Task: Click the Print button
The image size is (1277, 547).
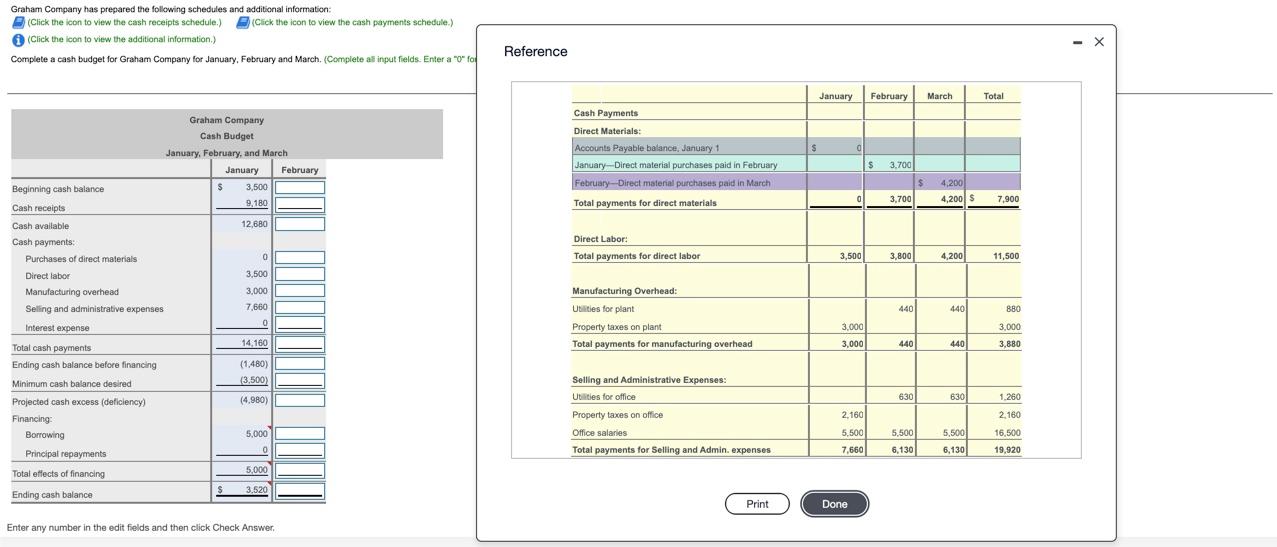Action: point(757,504)
